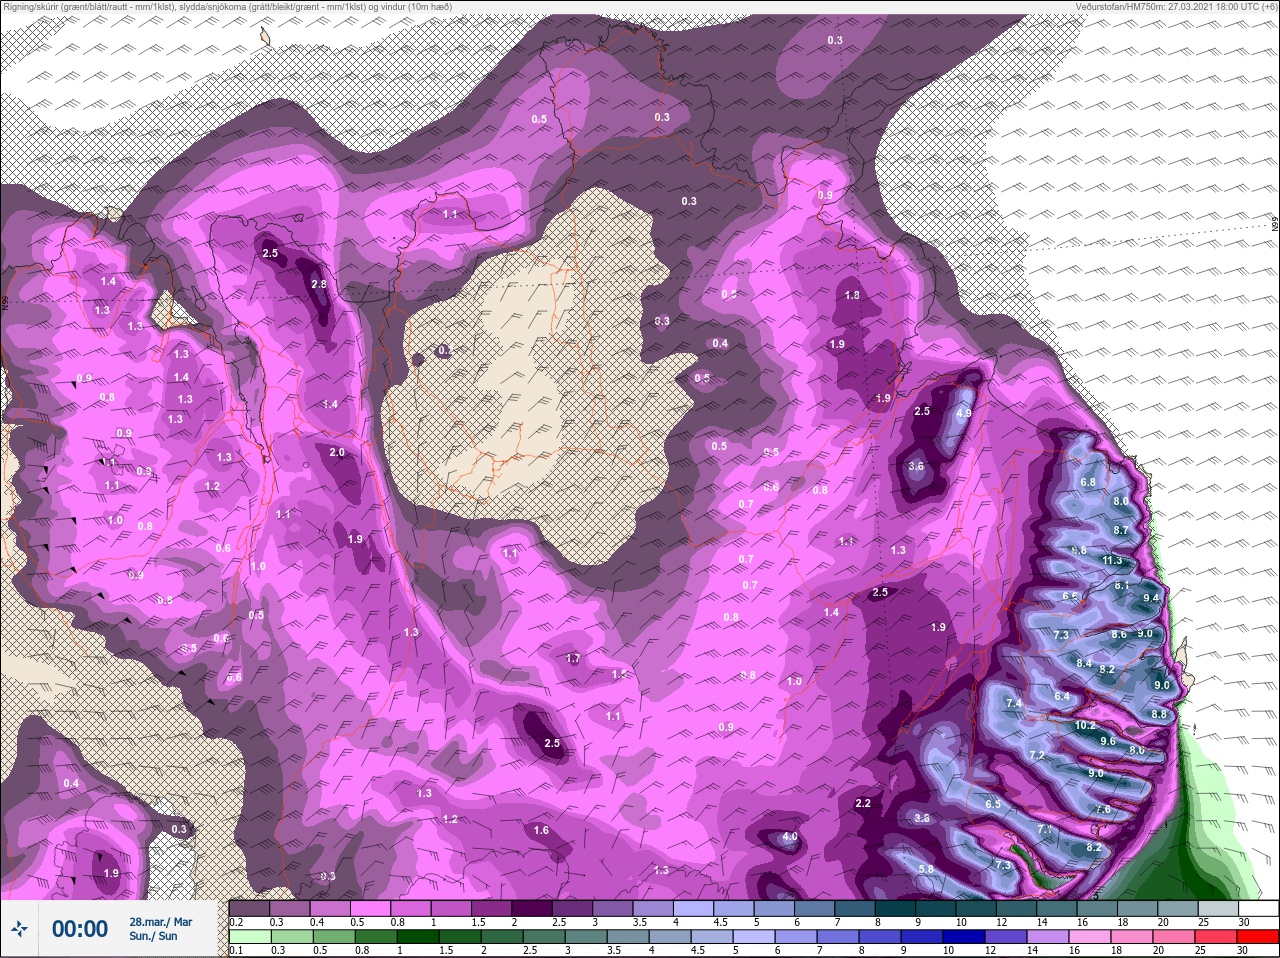Click the 8.7 precipitation value
Viewport: 1280px width, 958px height.
point(1121,530)
